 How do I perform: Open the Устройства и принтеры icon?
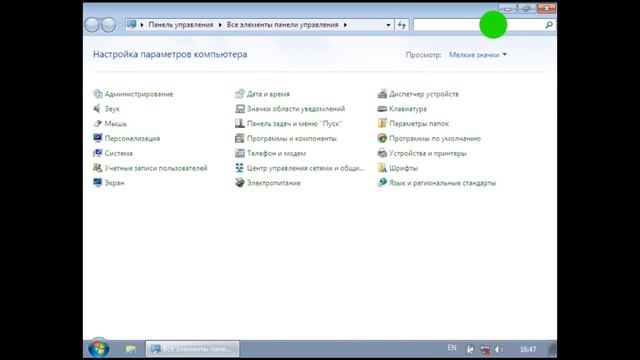pyautogui.click(x=382, y=153)
